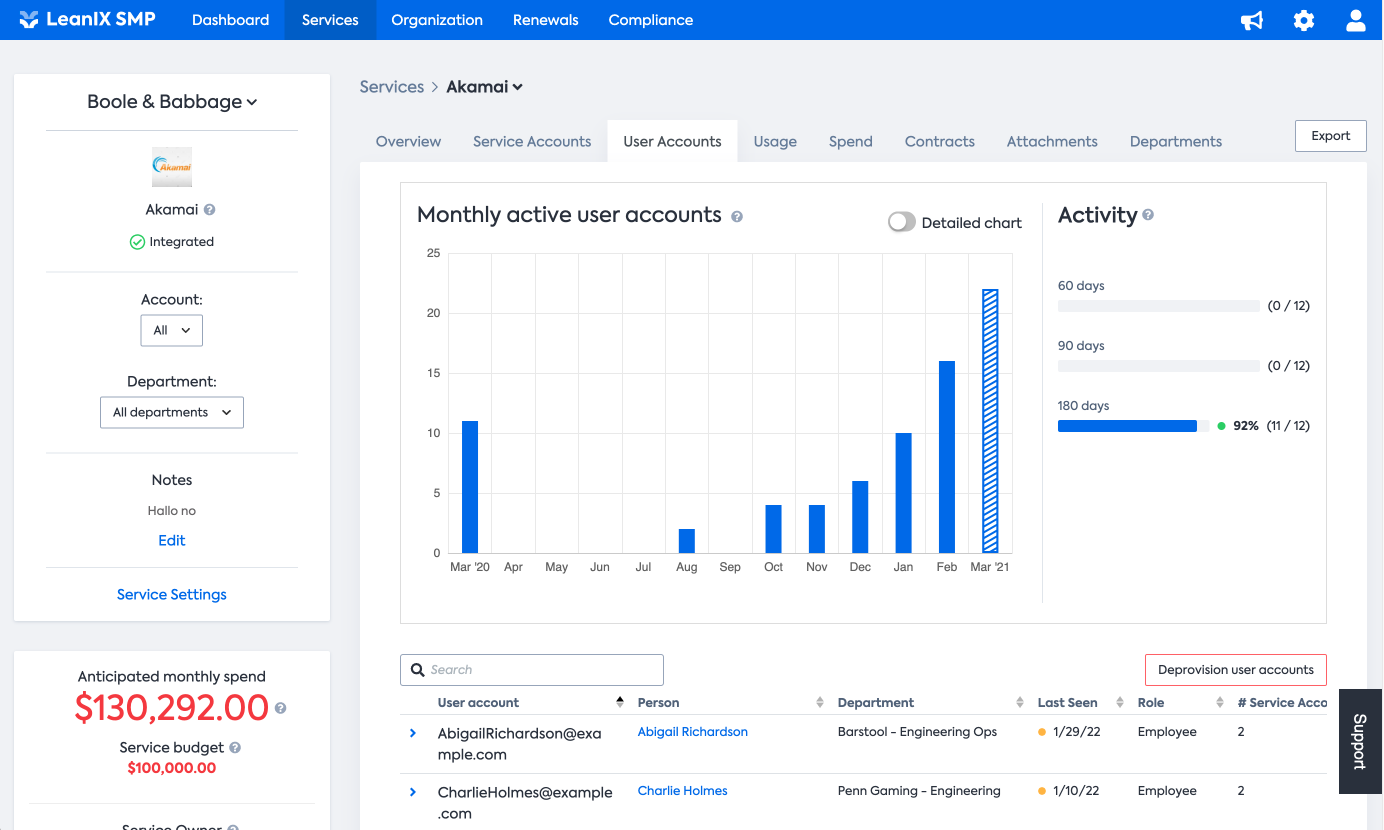
Task: Switch to the Spend tab
Action: (851, 141)
